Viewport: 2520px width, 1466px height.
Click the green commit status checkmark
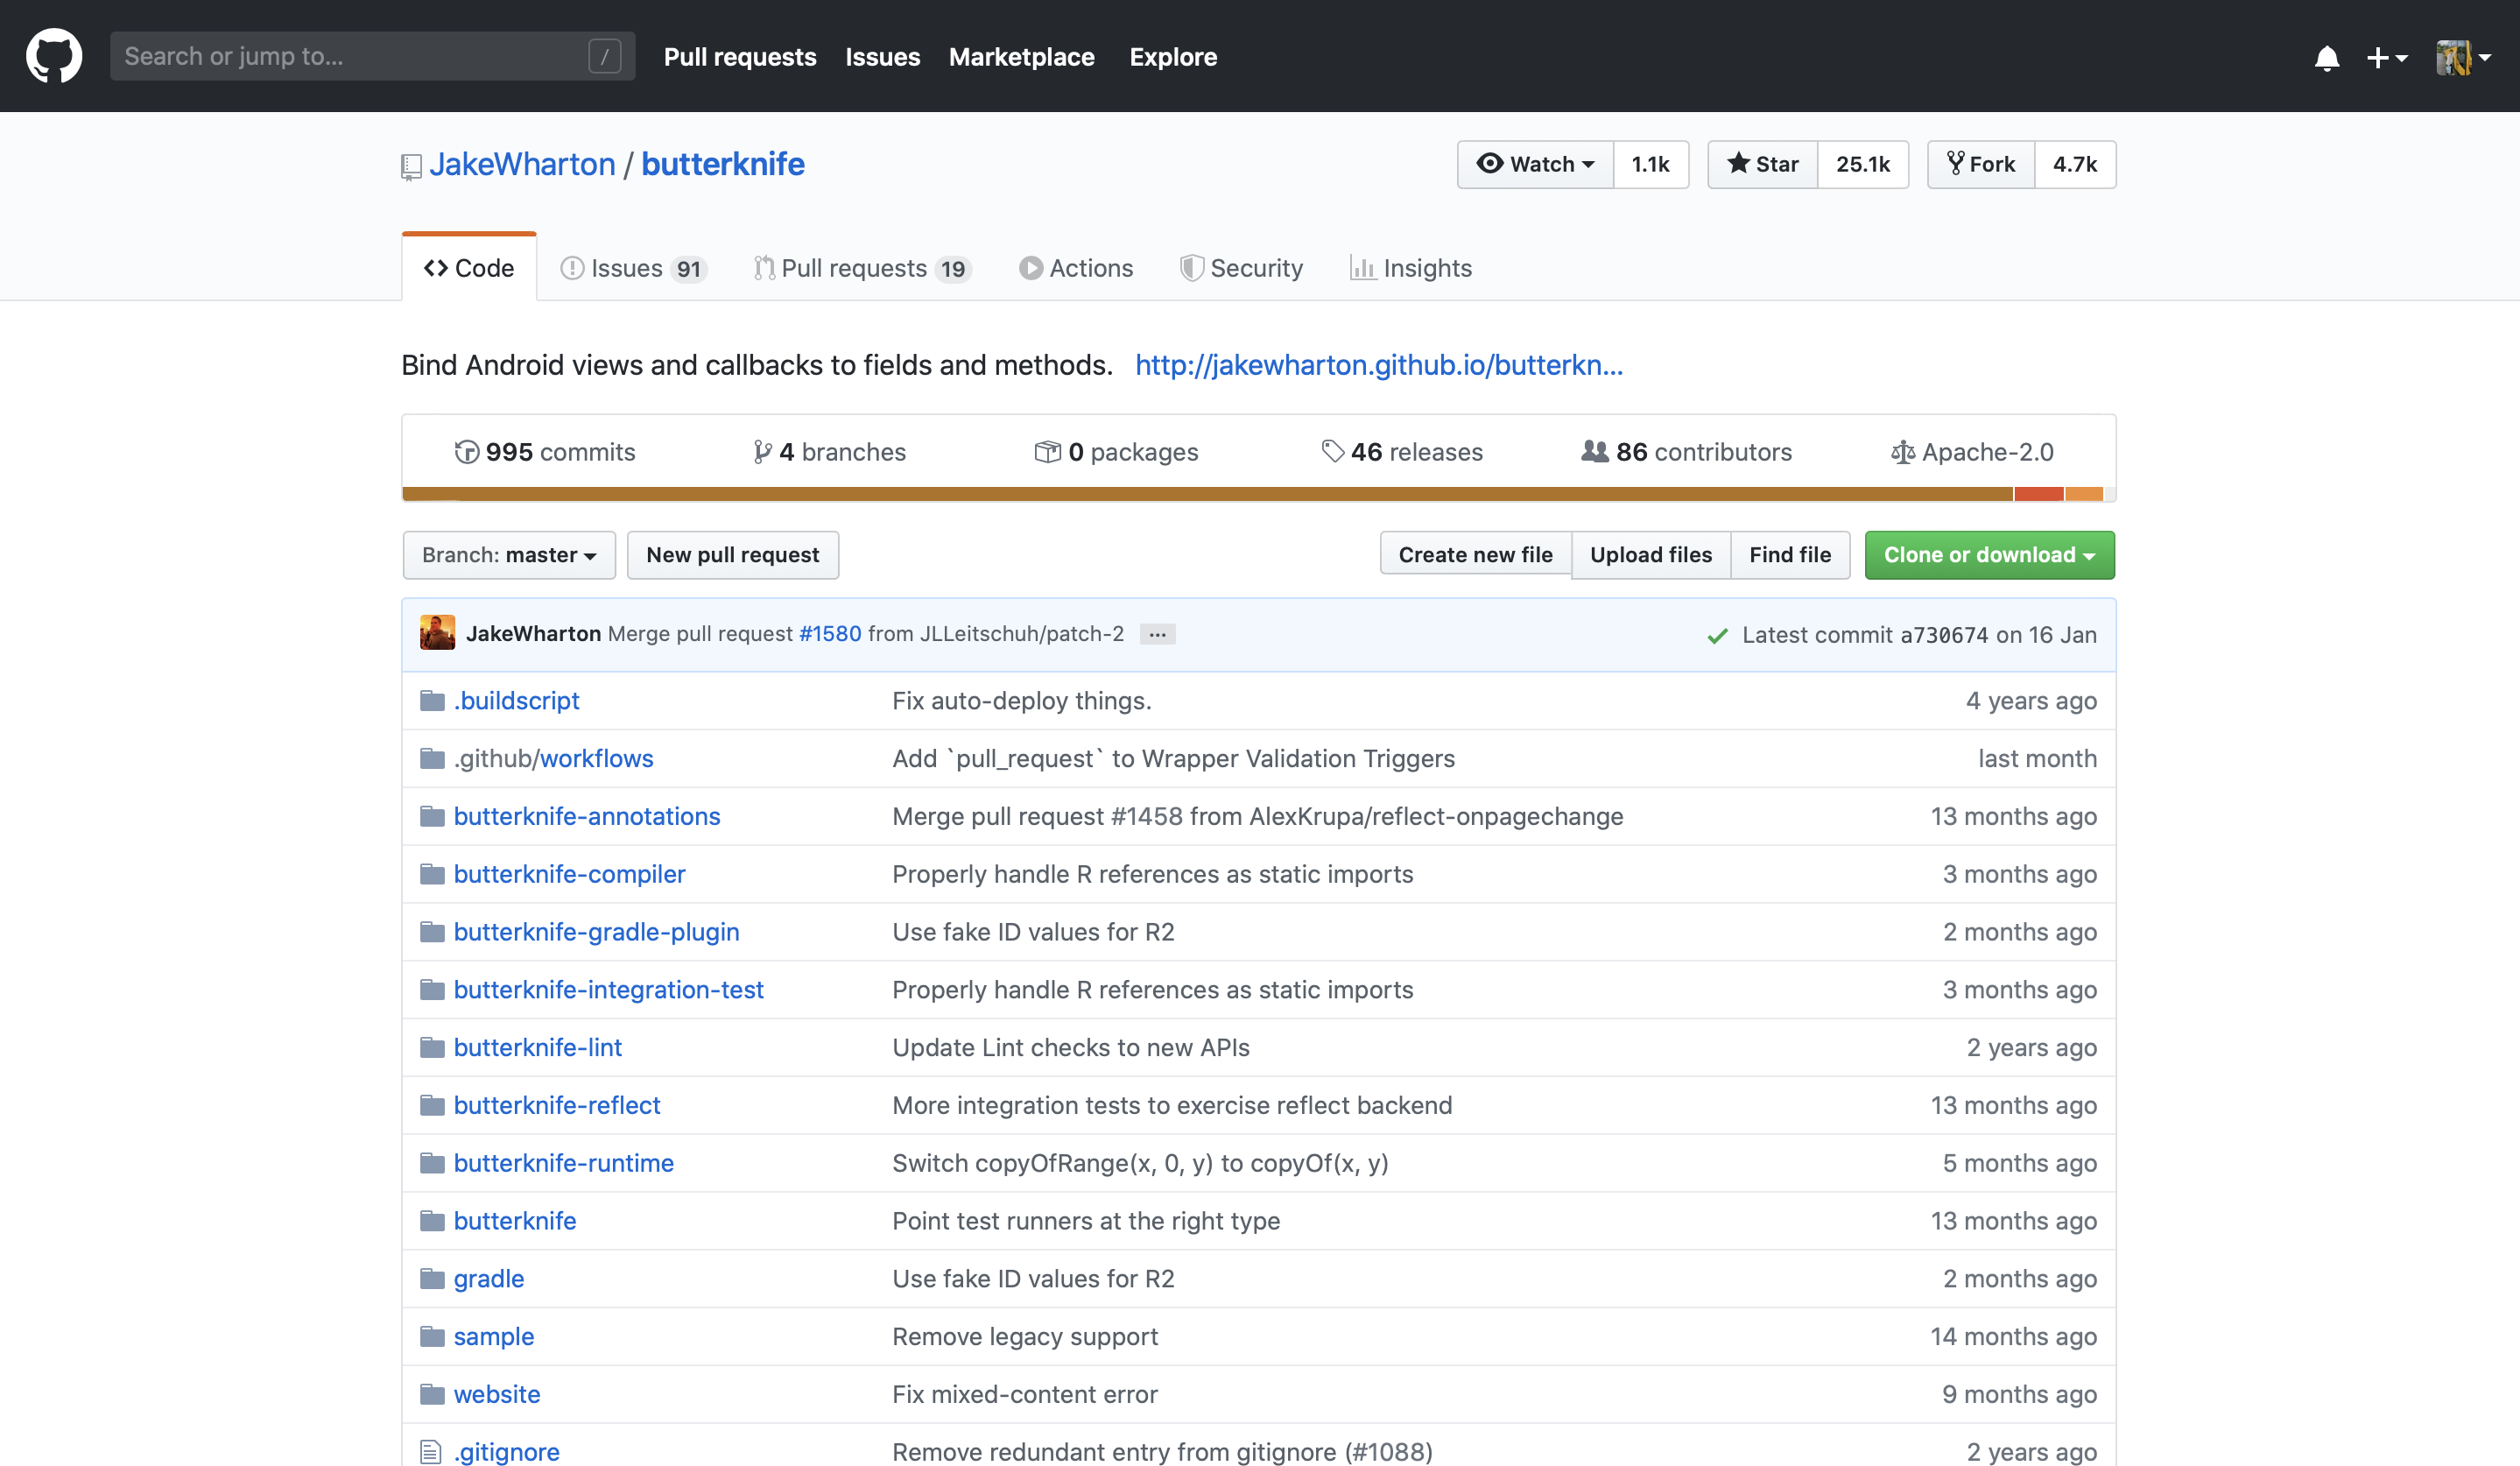pos(1717,636)
